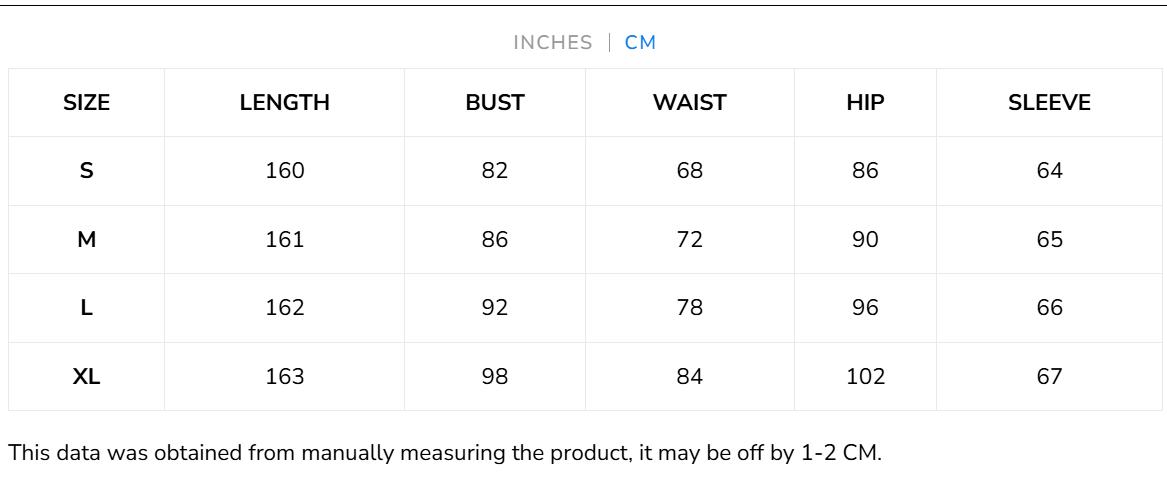Click the manual measurement disclaimer text
This screenshot has height=489, width=1167.
click(x=445, y=452)
